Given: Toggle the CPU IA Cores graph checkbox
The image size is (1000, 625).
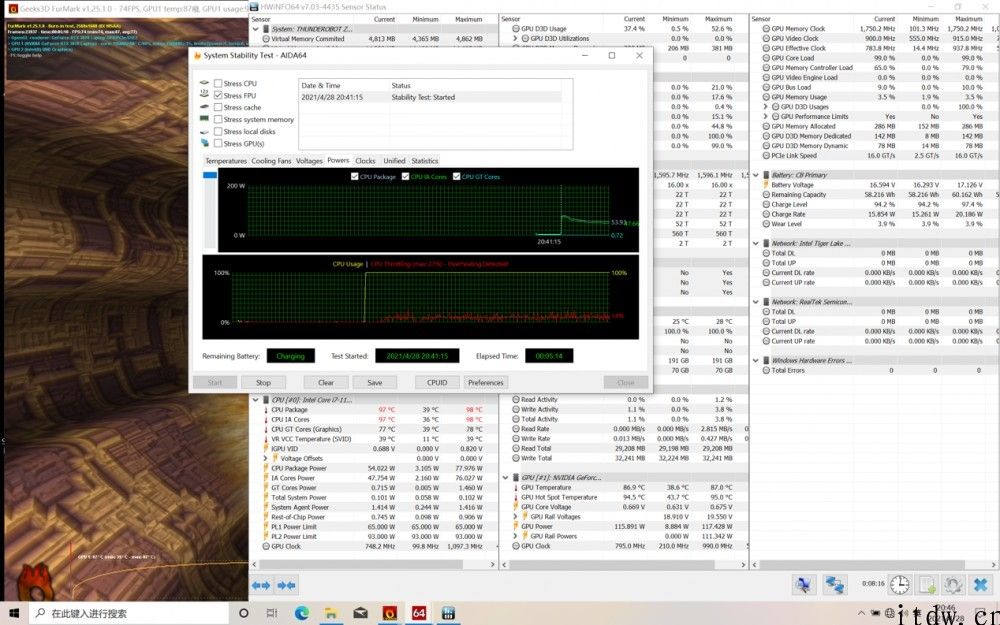Looking at the screenshot, I should [405, 177].
